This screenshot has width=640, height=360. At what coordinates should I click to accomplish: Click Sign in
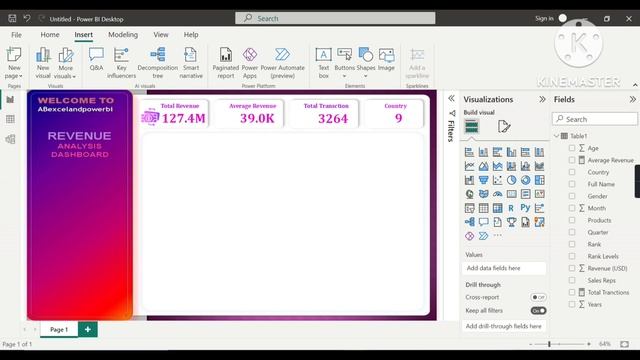click(544, 18)
